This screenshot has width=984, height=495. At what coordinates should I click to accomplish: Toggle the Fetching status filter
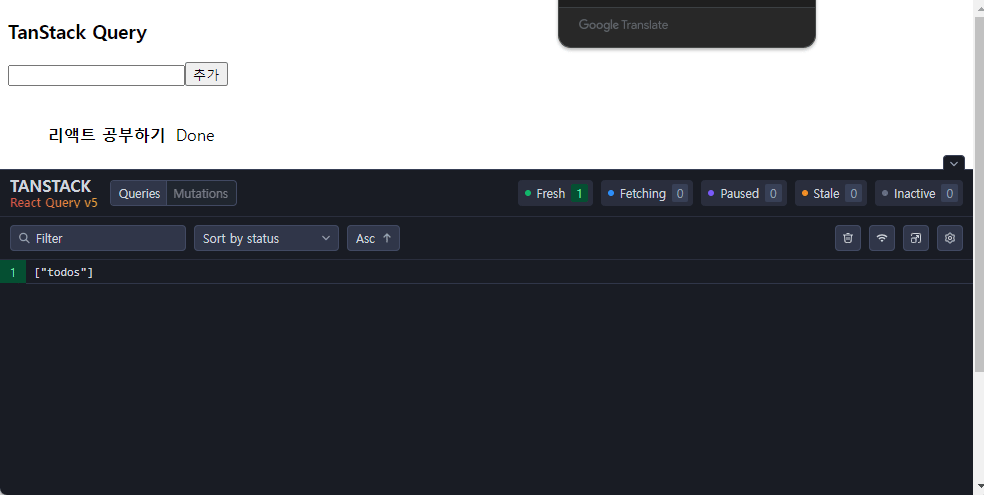[x=647, y=193]
